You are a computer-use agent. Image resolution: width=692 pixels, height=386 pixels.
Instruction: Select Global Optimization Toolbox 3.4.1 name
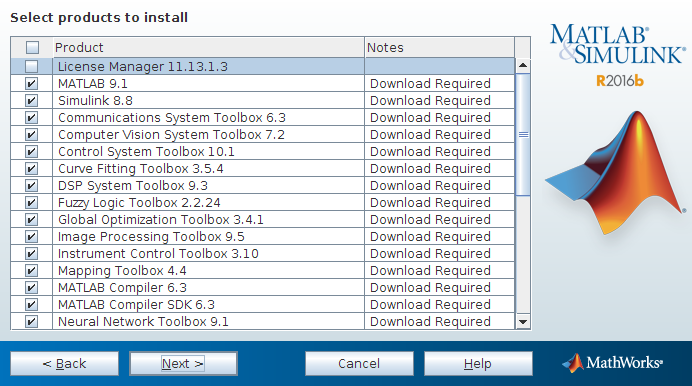161,220
